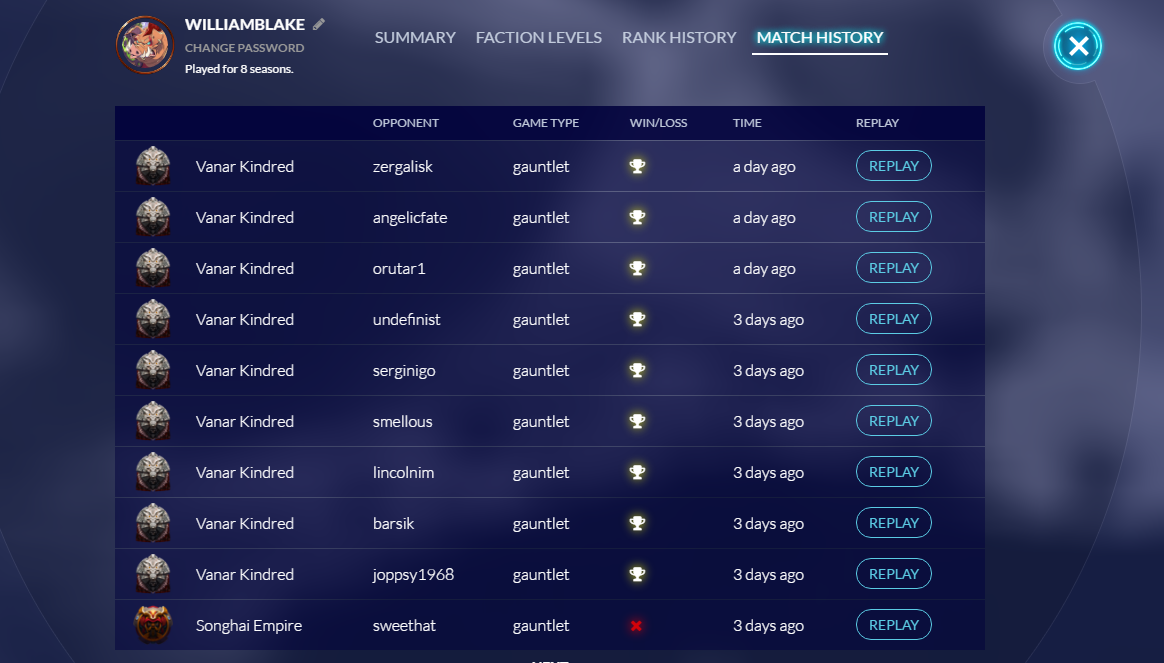
Task: Click 'Played for 8 seasons.' text
Action: [239, 69]
